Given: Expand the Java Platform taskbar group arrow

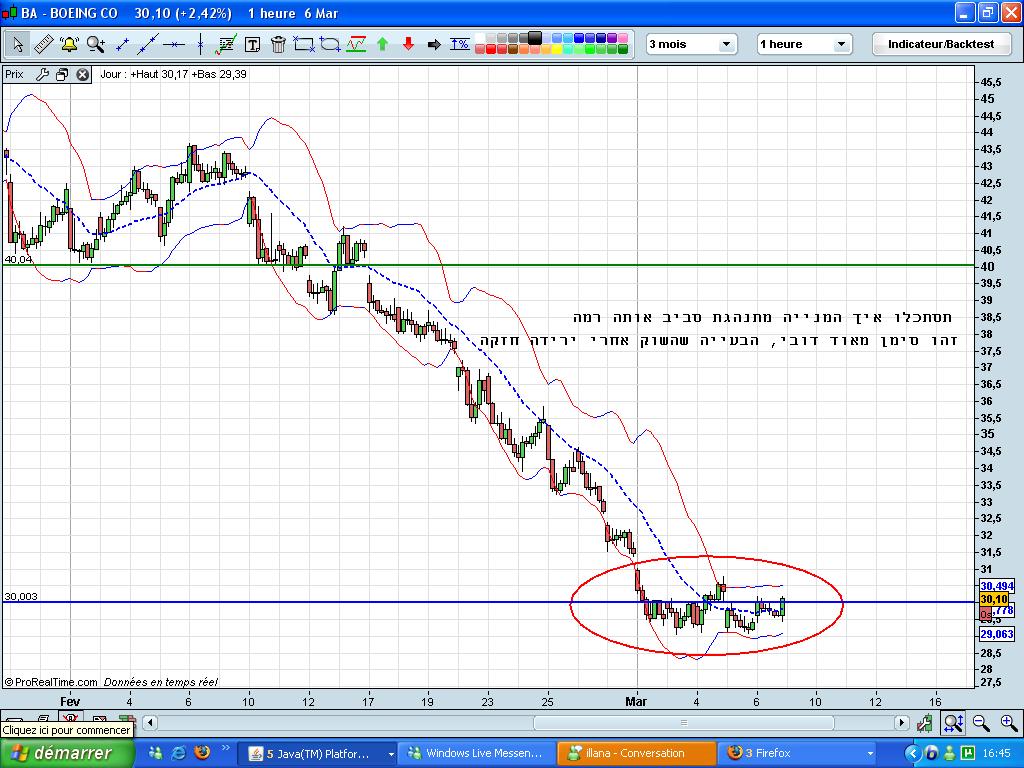Looking at the screenshot, I should click(x=391, y=754).
